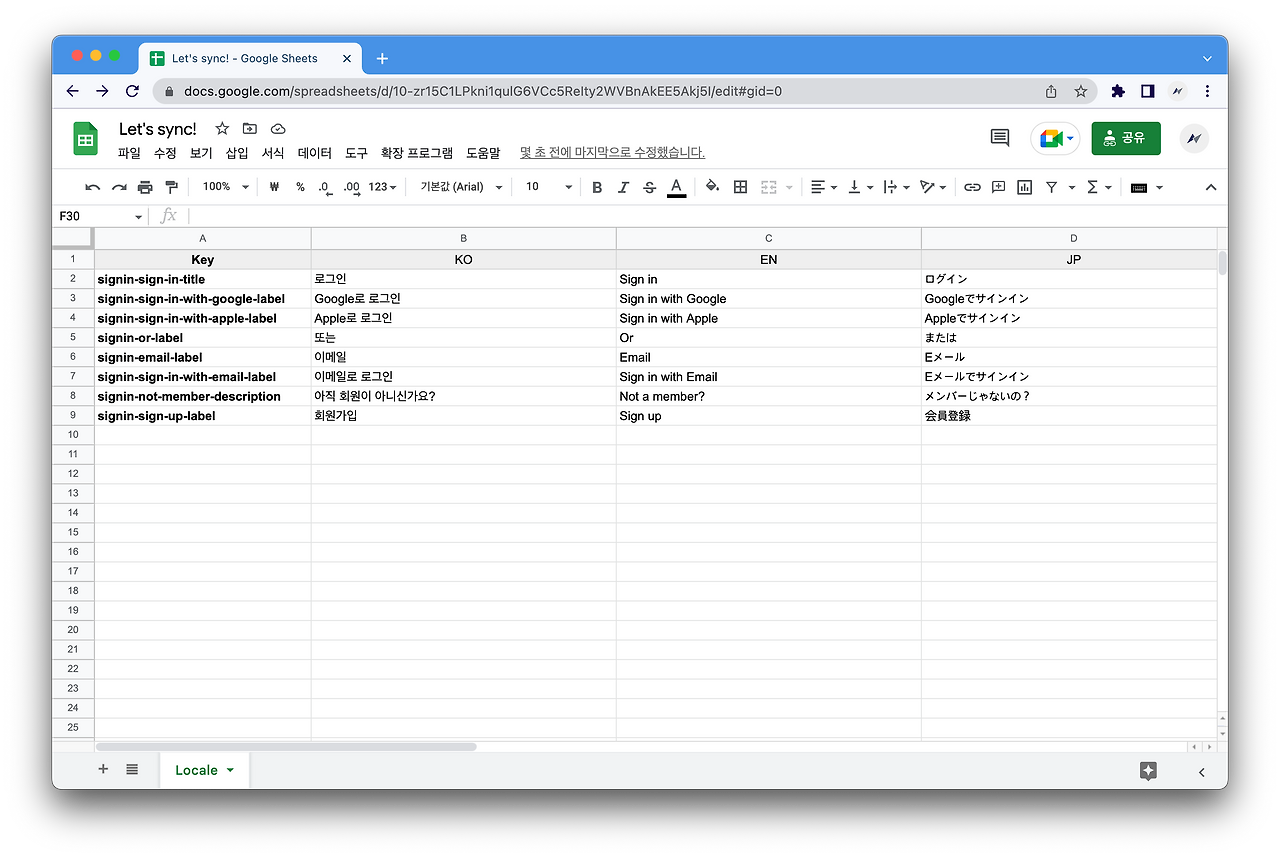Viewport: 1280px width, 858px height.
Task: Collapse the menus with up chevron
Action: [1211, 187]
